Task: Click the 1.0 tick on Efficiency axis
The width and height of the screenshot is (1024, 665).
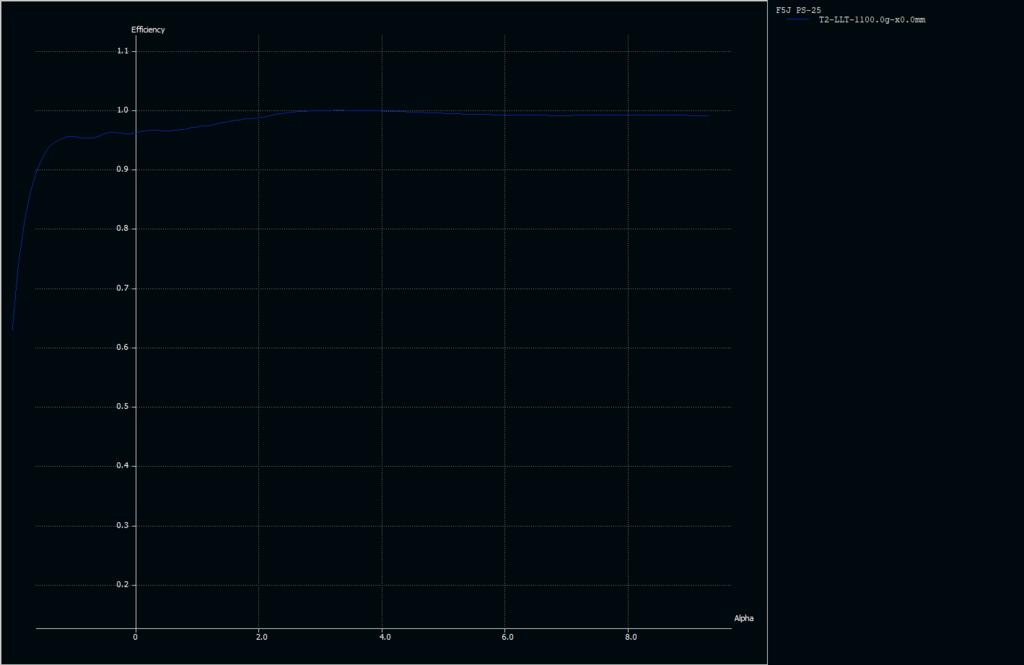Action: pyautogui.click(x=123, y=110)
